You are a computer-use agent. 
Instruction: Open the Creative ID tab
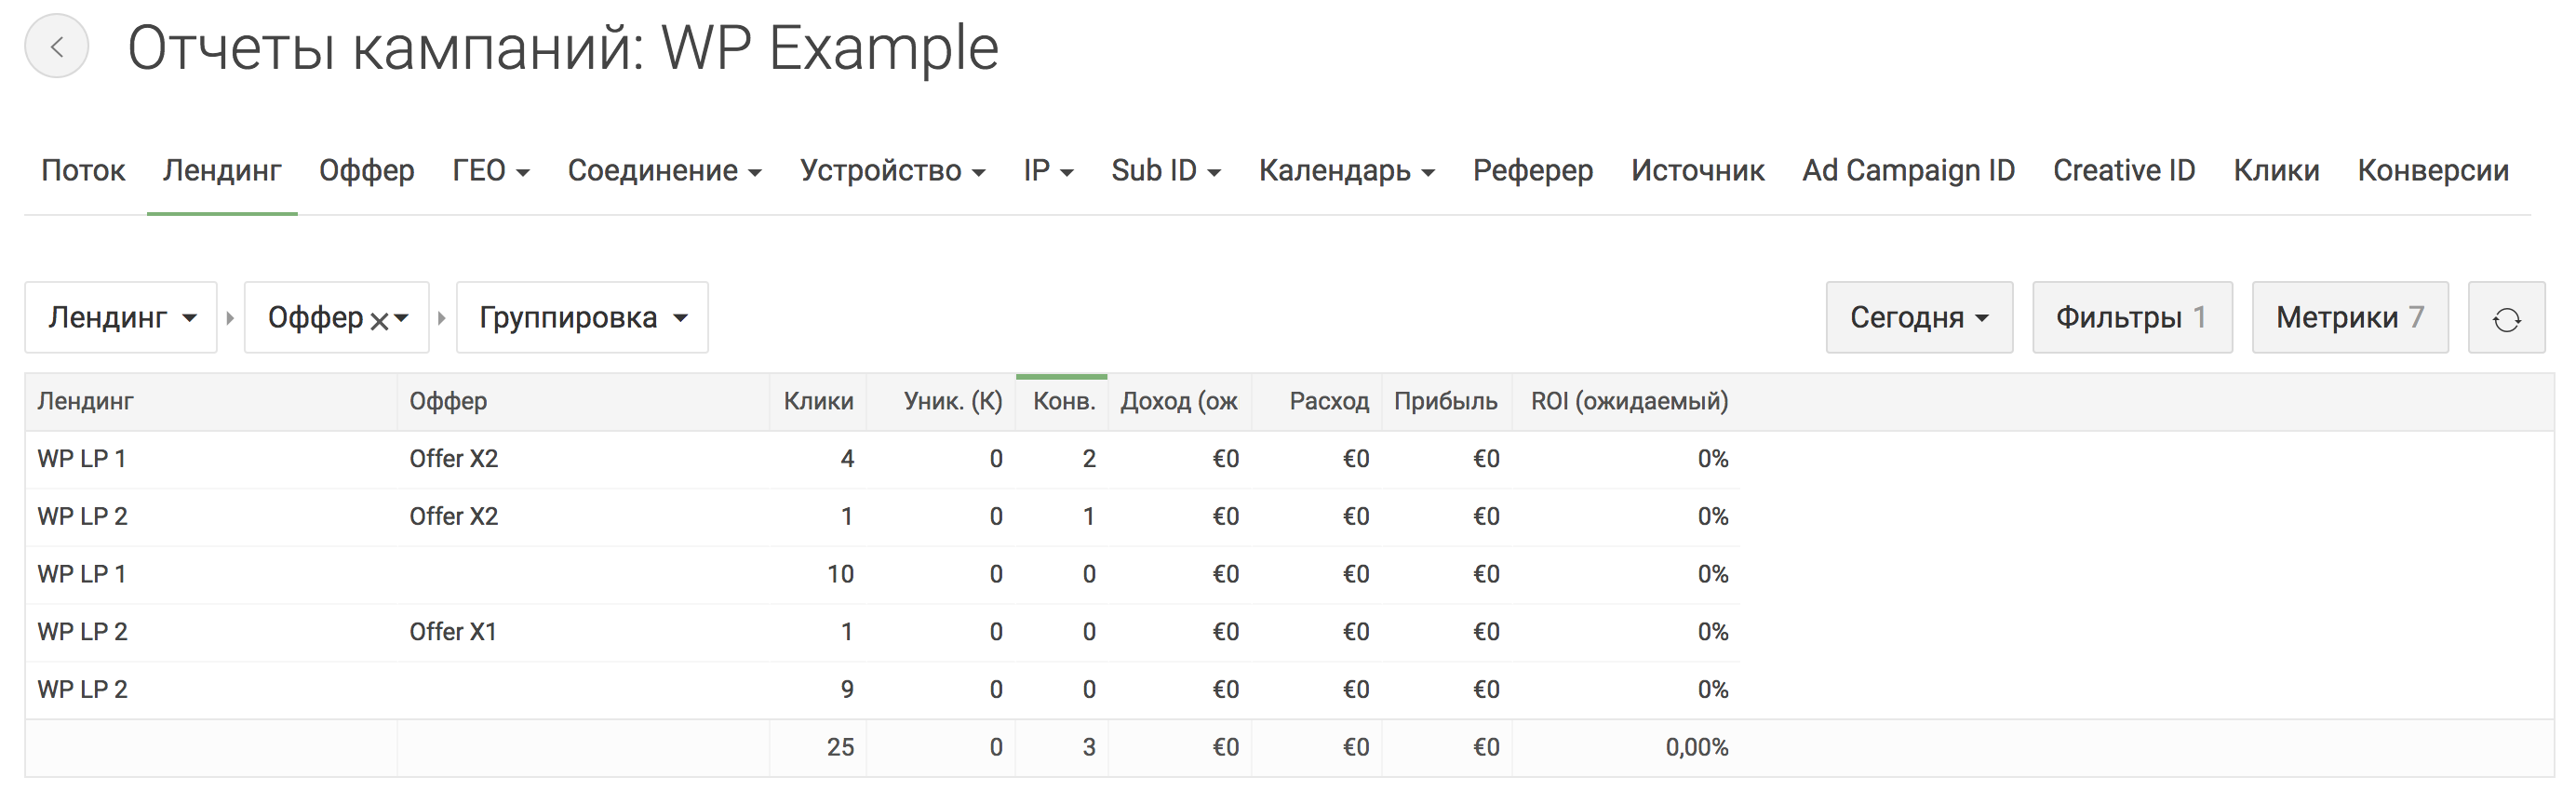(x=2123, y=171)
